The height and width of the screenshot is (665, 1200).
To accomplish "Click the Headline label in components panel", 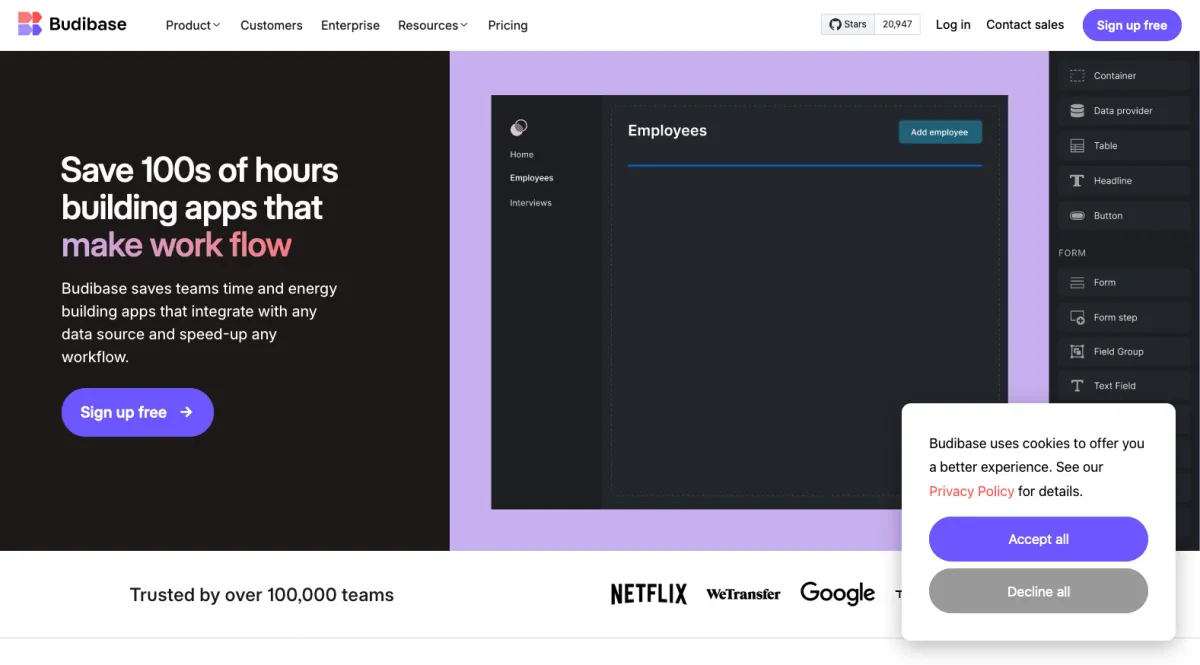I will 1113,181.
